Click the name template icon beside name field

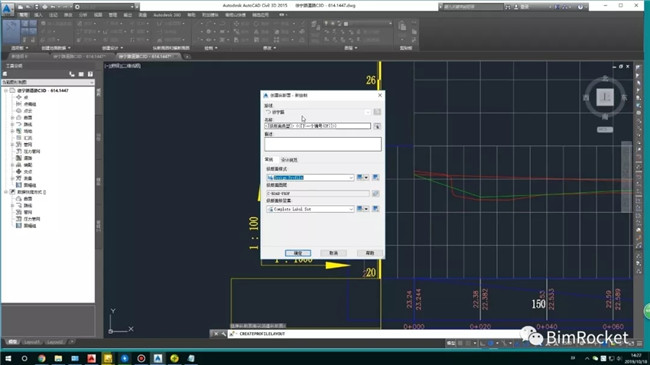(377, 126)
